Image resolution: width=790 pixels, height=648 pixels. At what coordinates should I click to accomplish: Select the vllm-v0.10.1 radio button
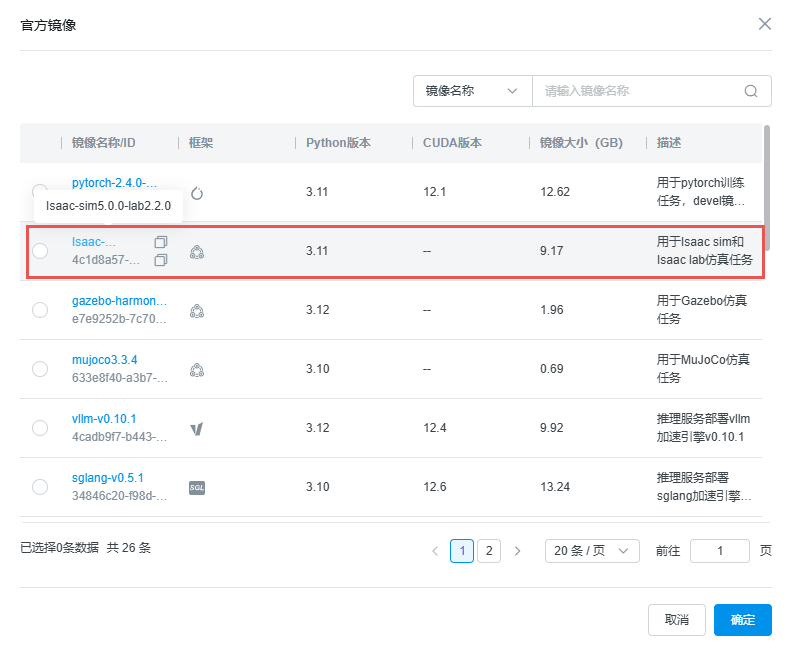[x=40, y=428]
